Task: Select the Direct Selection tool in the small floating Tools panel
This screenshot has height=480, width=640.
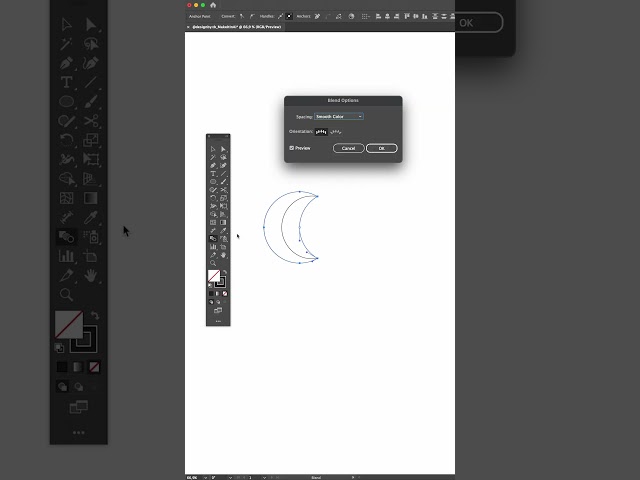Action: point(223,149)
